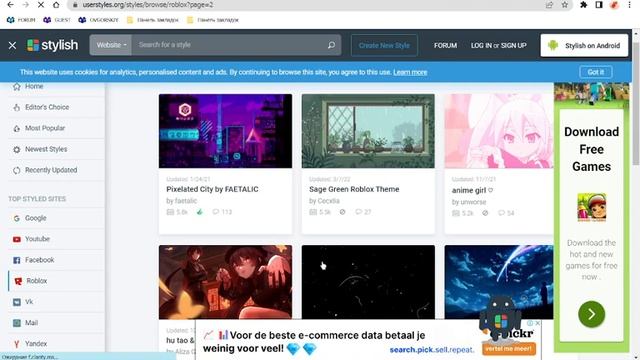This screenshot has height=360, width=640.
Task: Click the green arrow in Download Free Games ad
Action: [x=591, y=314]
